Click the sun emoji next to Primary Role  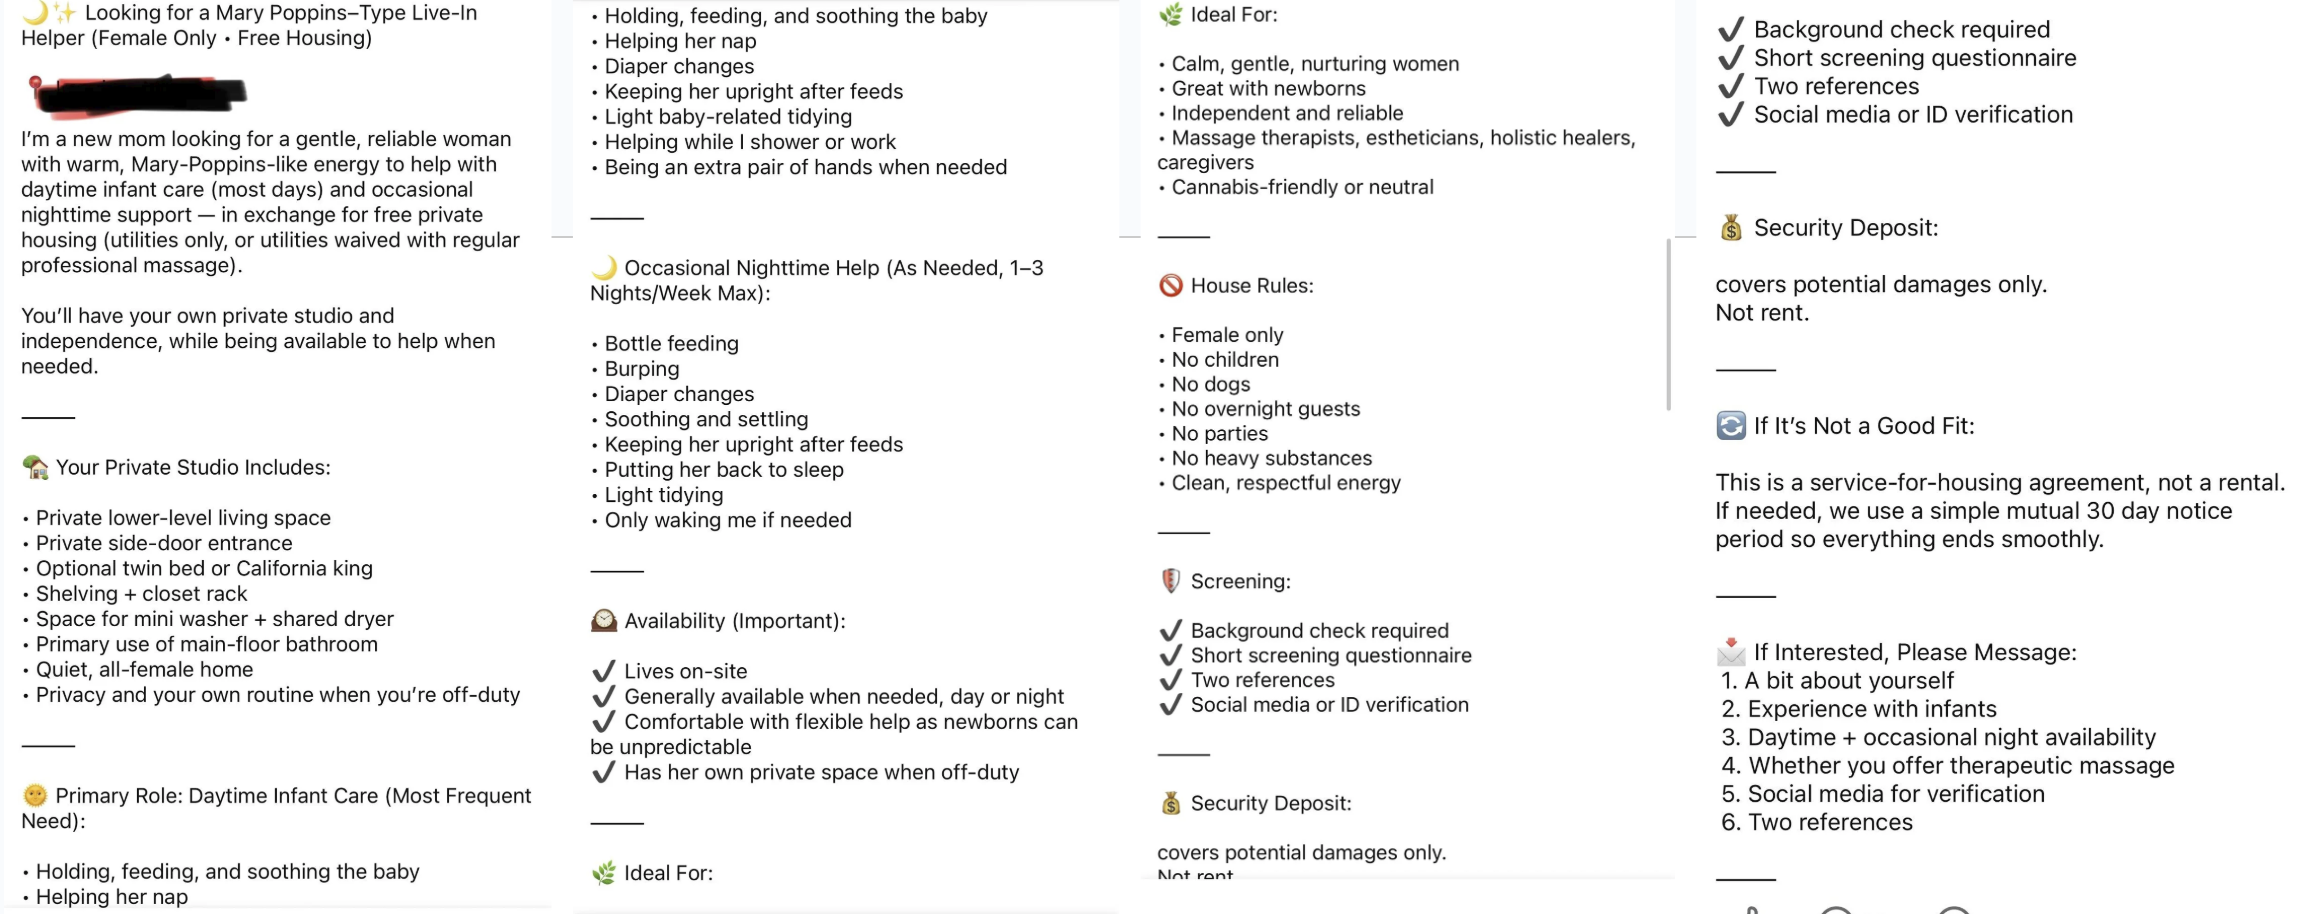[x=35, y=795]
